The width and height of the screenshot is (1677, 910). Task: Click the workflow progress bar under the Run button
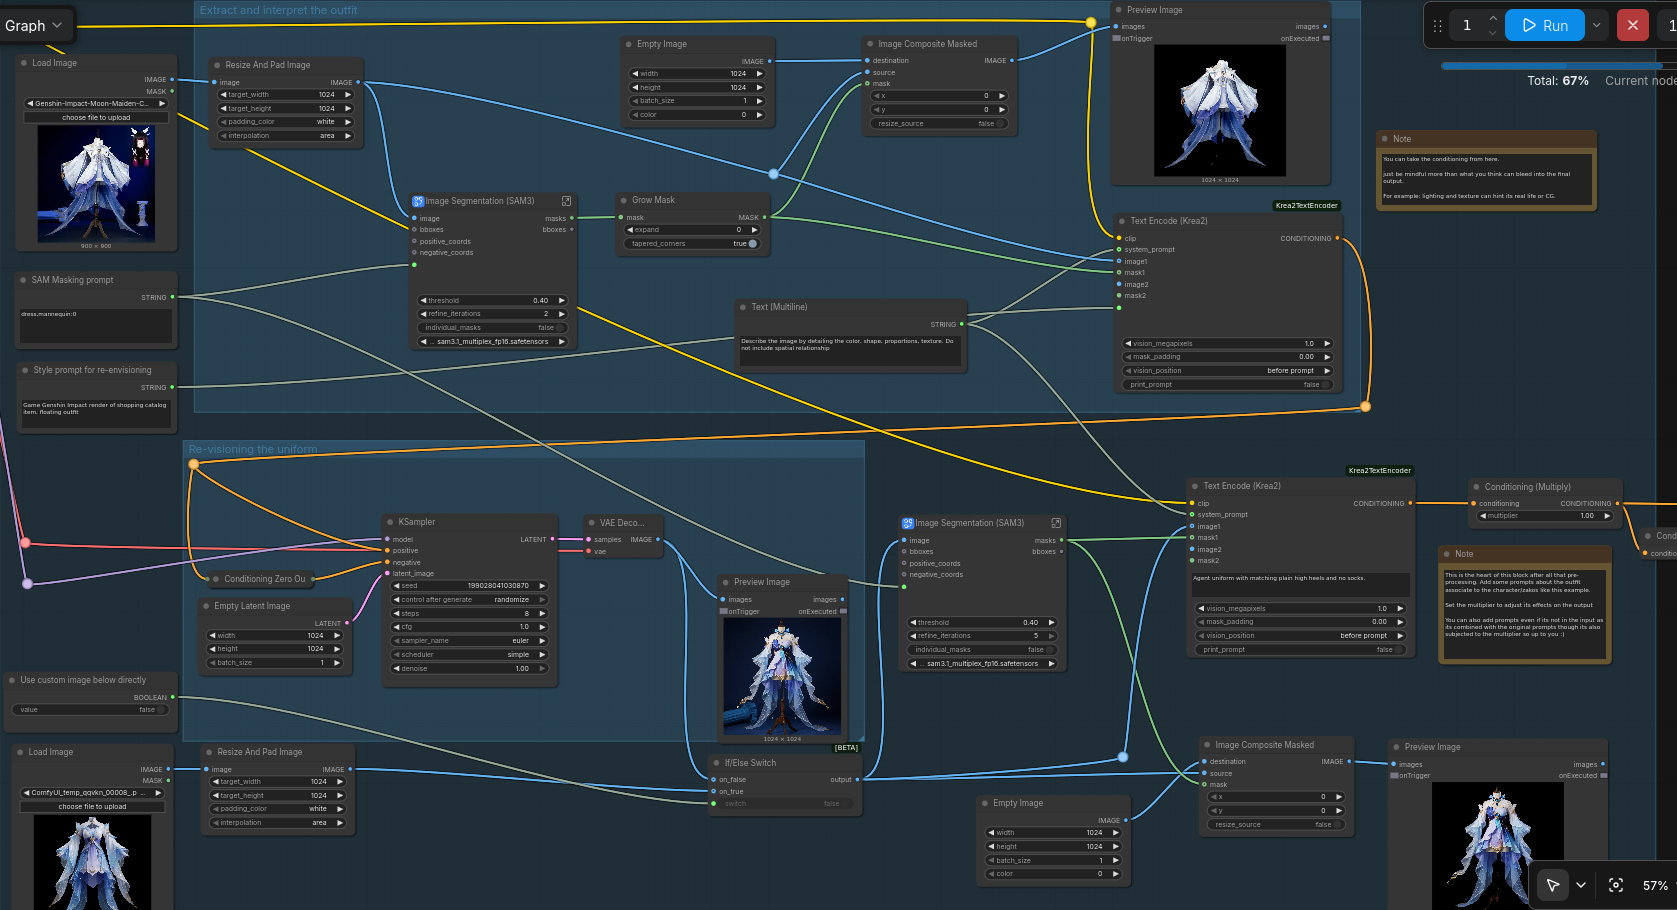(x=1558, y=66)
